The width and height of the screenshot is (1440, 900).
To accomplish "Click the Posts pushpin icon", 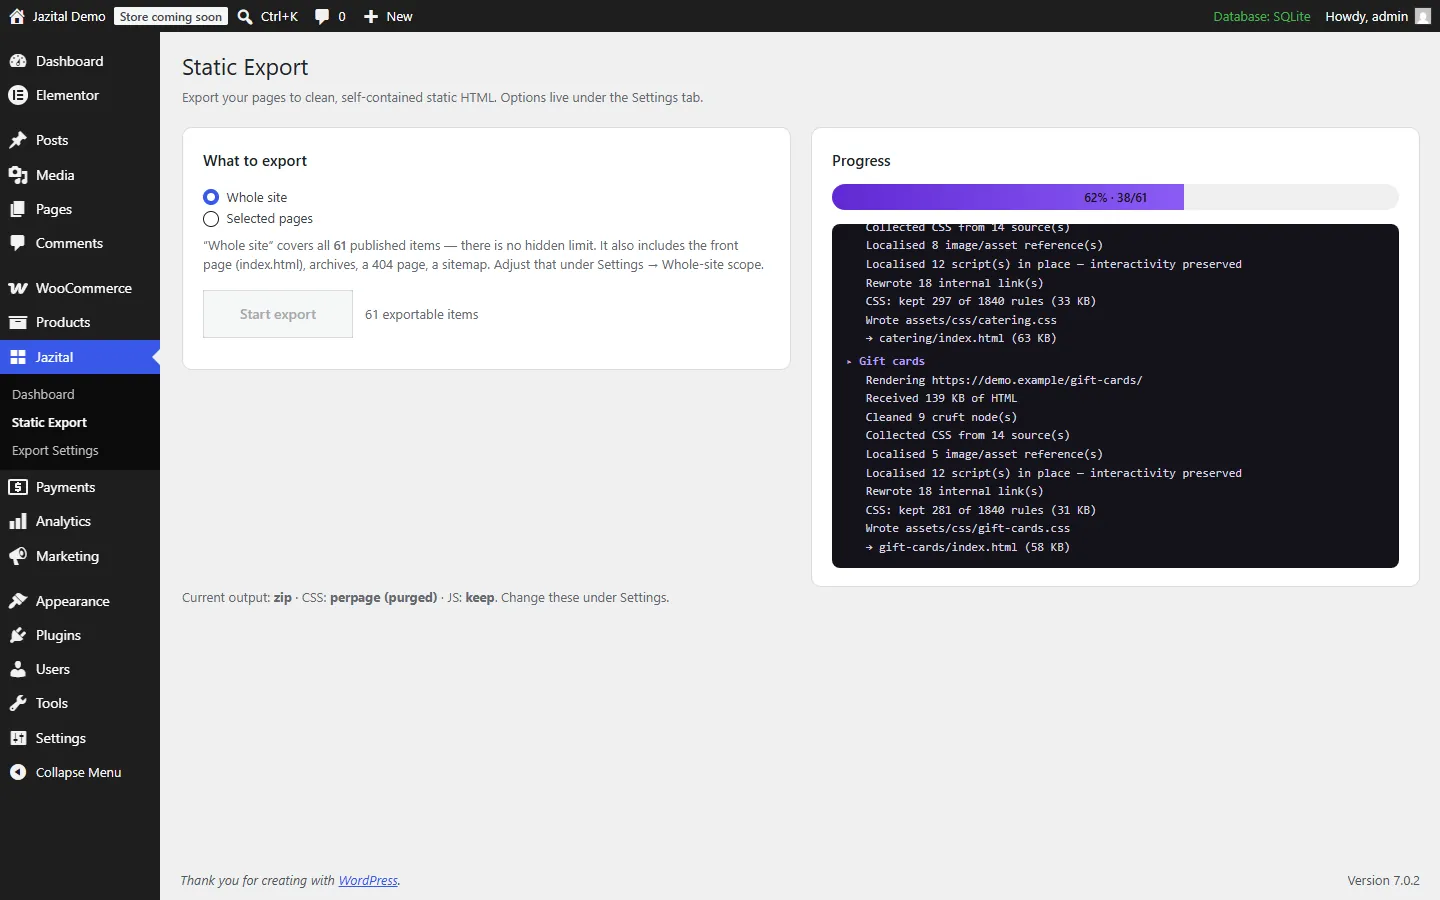I will tap(18, 140).
